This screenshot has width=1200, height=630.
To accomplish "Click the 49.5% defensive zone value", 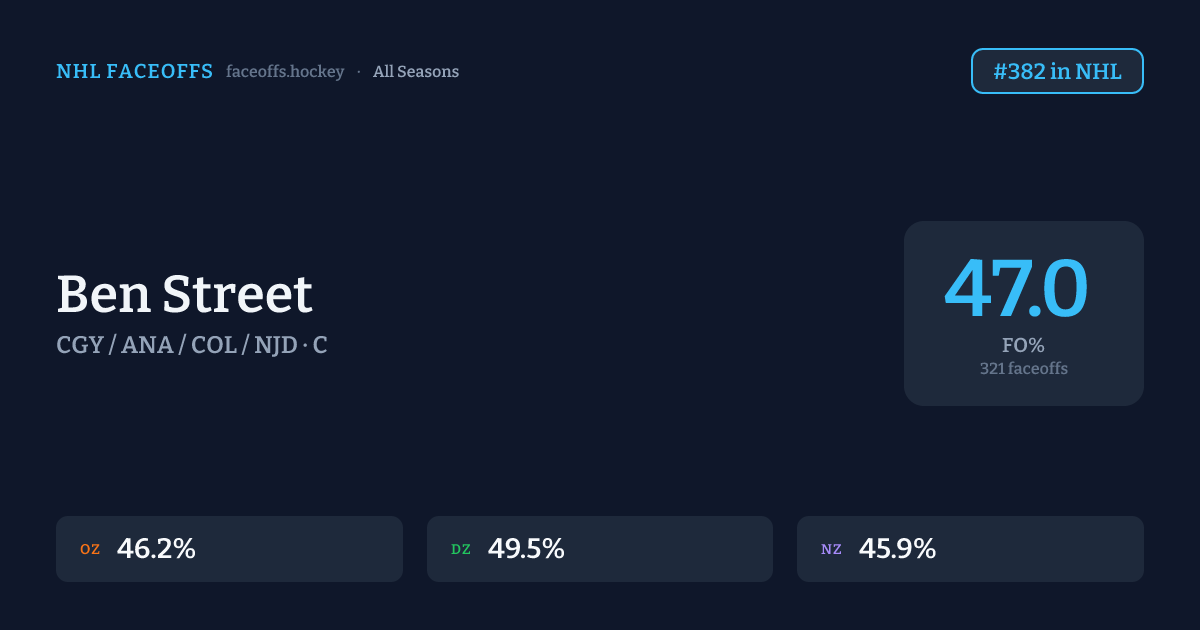I will [x=526, y=549].
